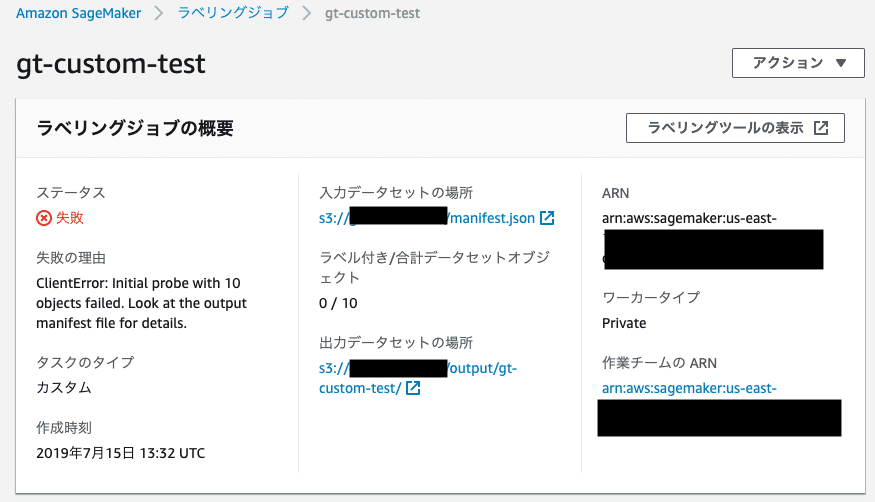Click the 出力データセットの場所 label
Image resolution: width=875 pixels, height=502 pixels.
pos(396,342)
